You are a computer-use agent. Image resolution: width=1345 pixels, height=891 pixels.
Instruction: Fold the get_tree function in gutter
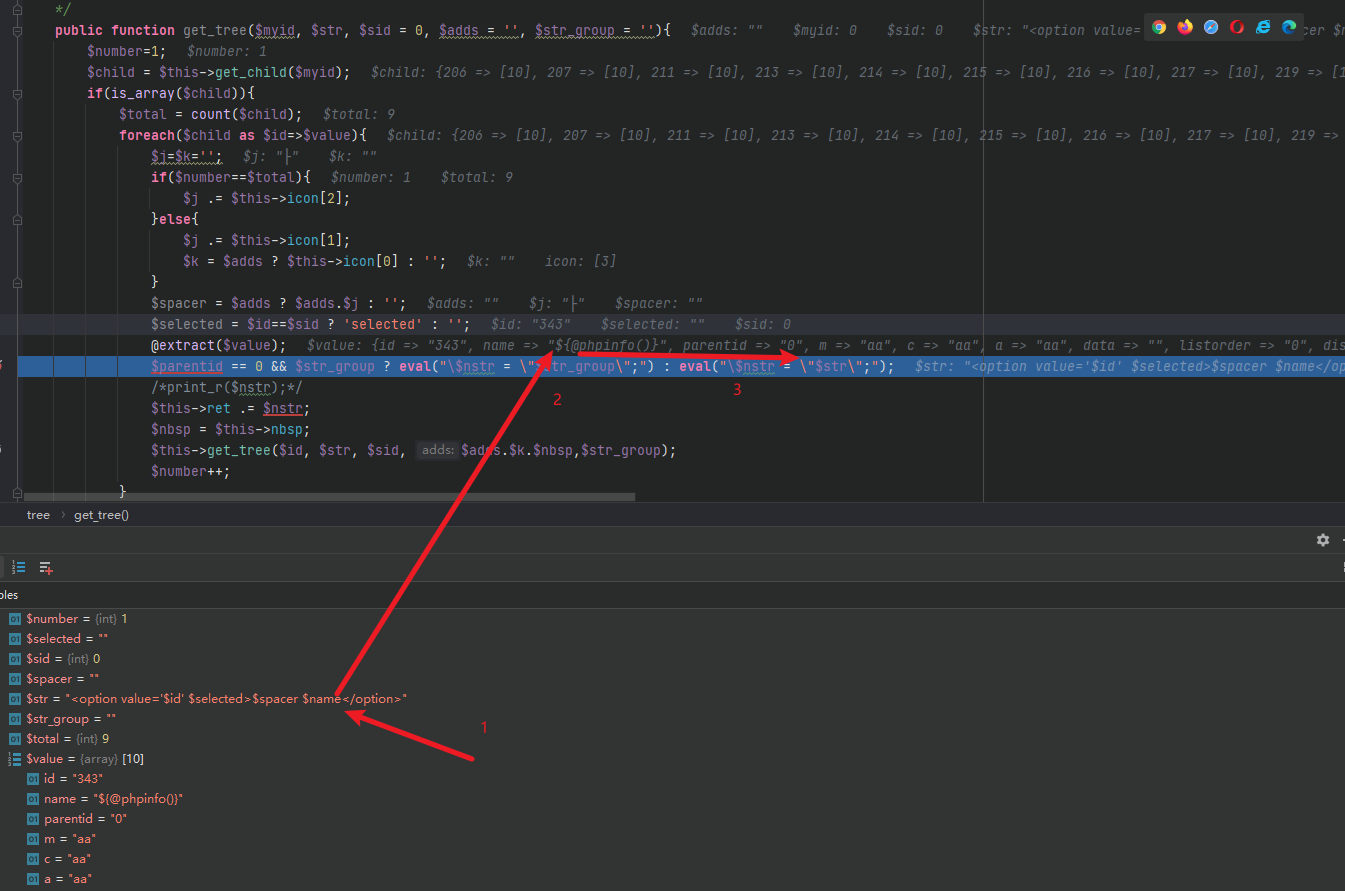tap(18, 31)
